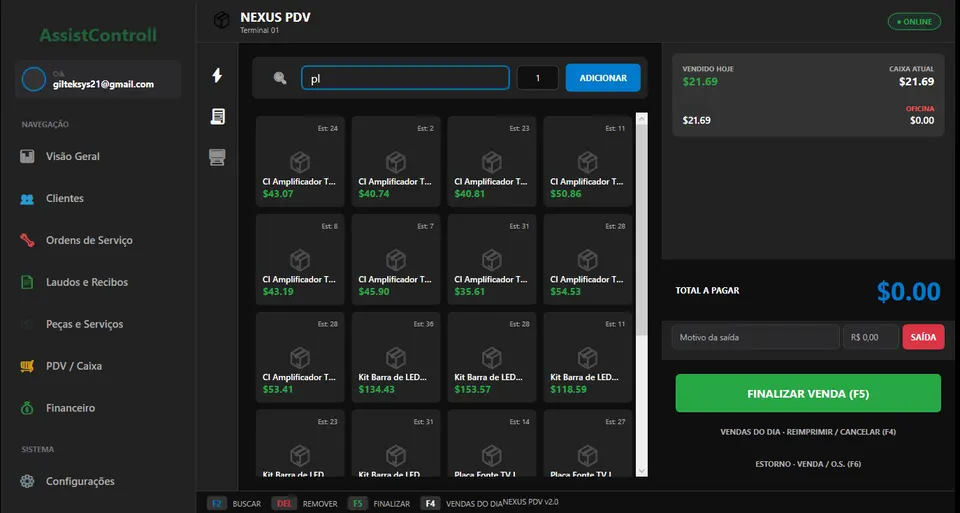Screen dimensions: 960x513
Task: Go to Clientes section
Action: coord(65,198)
